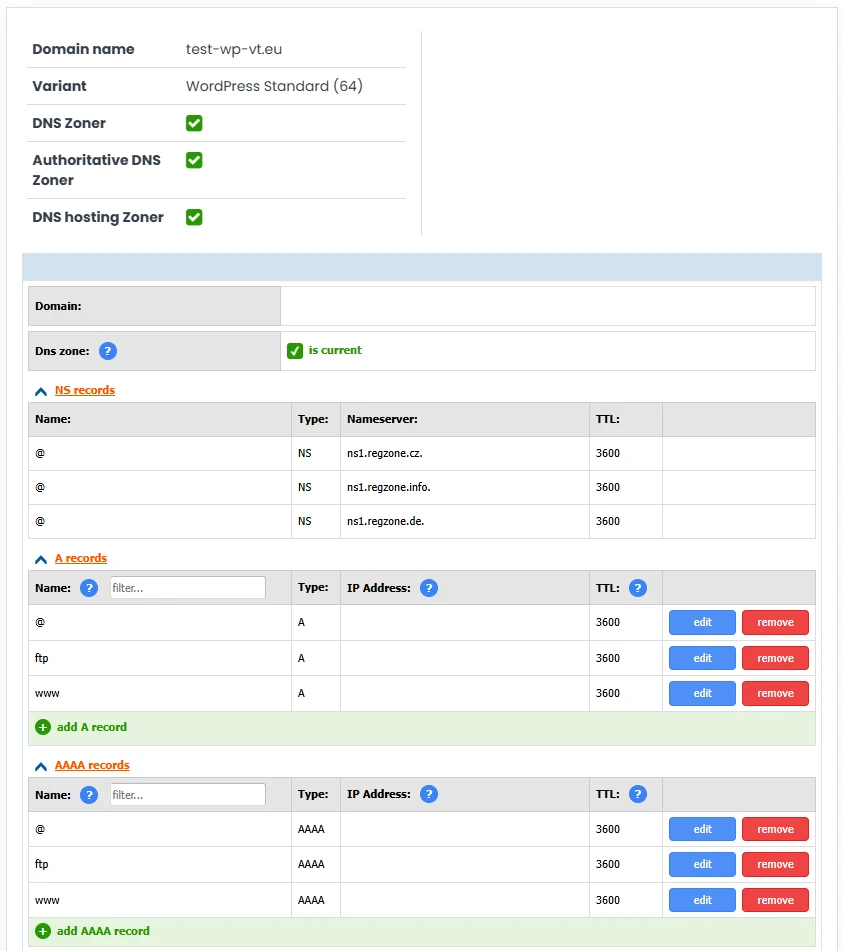Collapse the A records section
843x951 pixels.
tap(39, 558)
